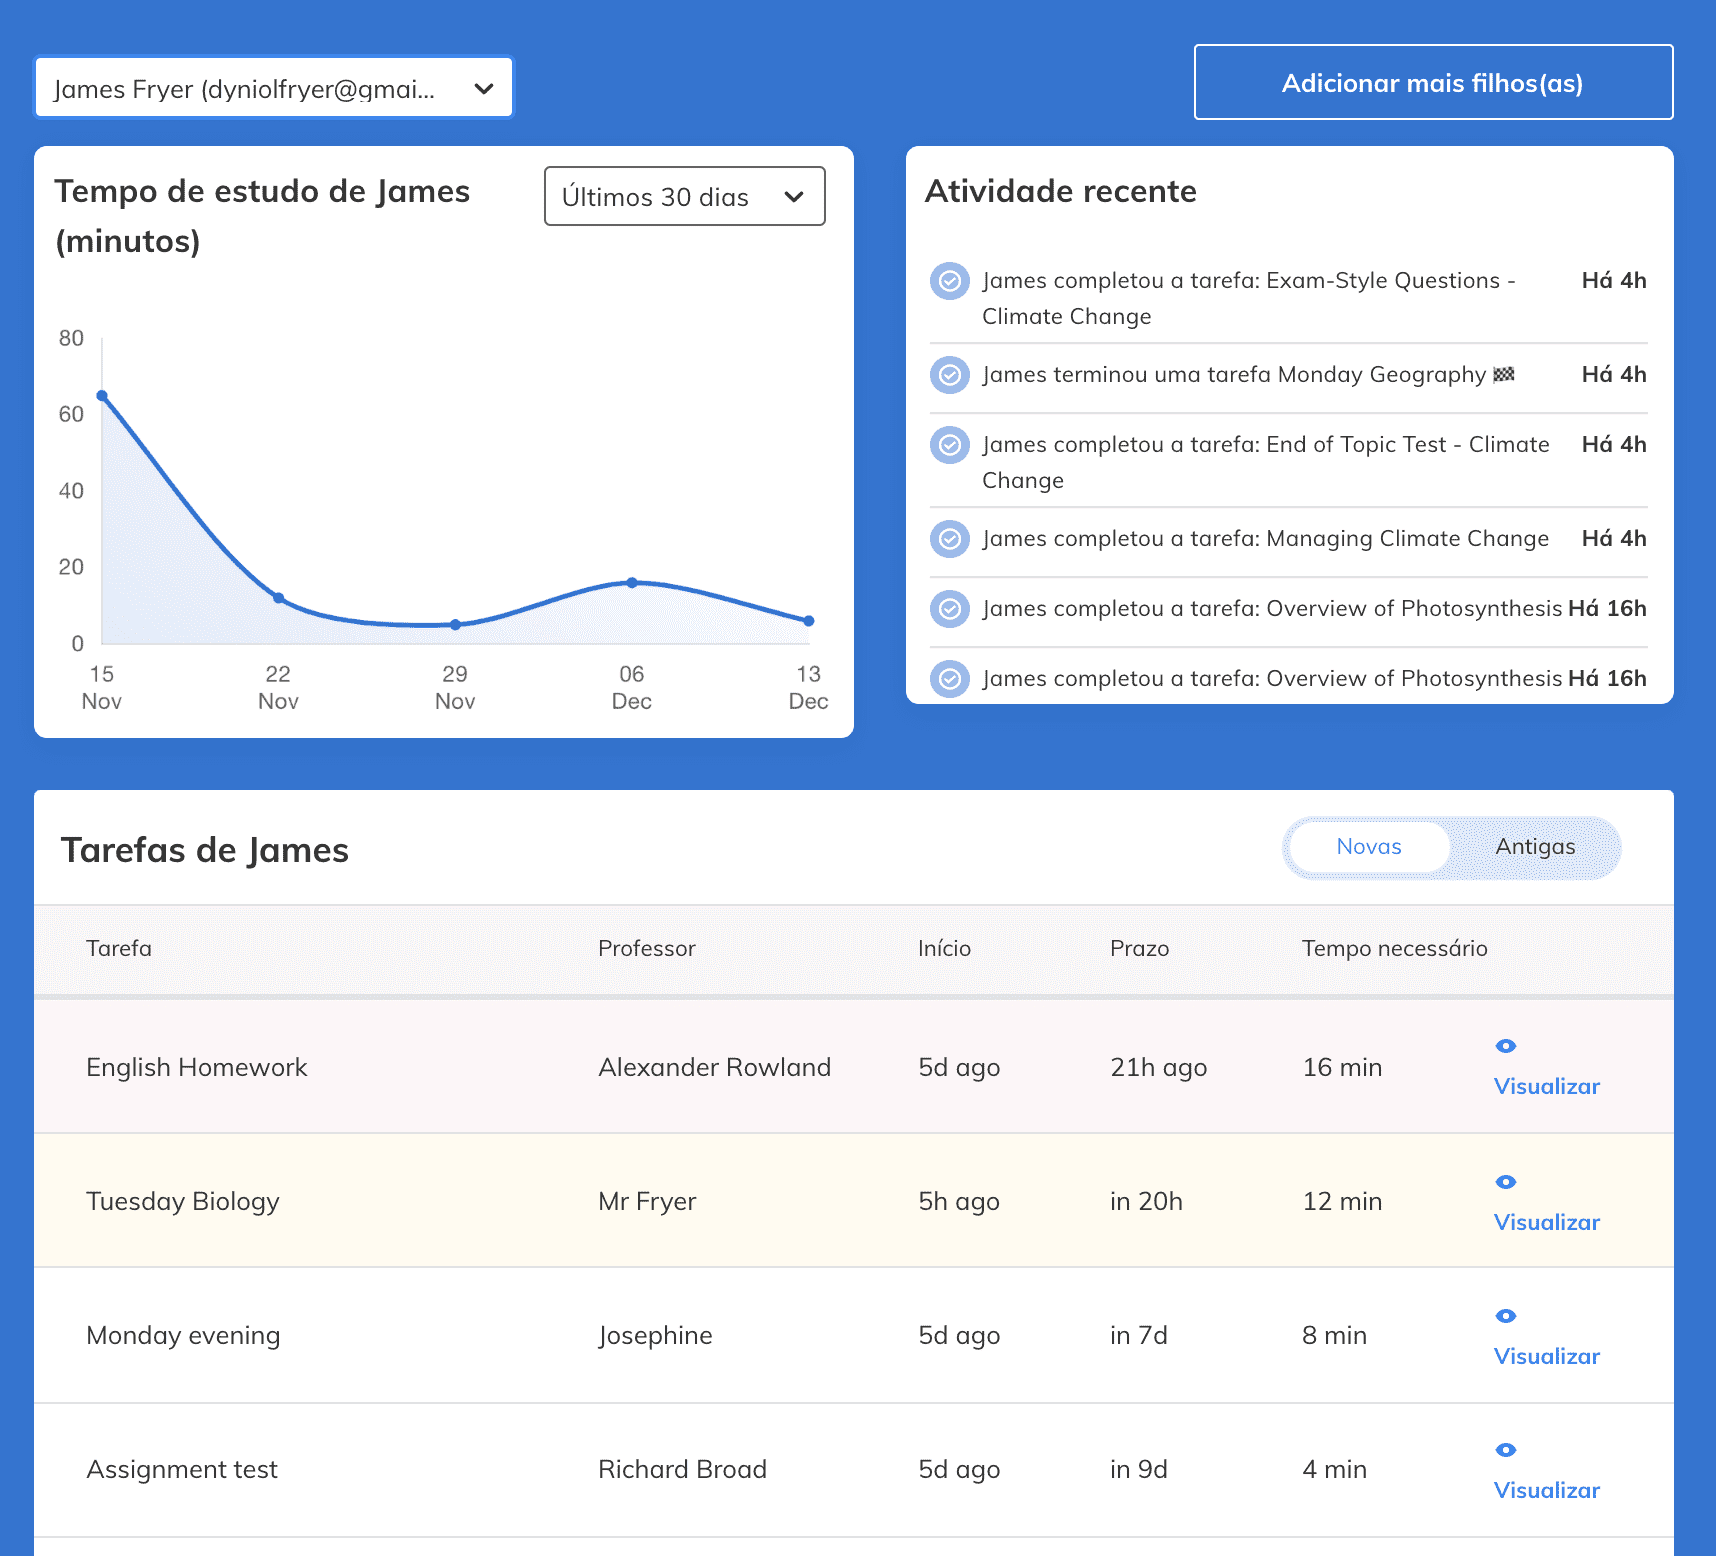
Task: Click checkmark icon beside Managing Climate Change
Action: (950, 539)
